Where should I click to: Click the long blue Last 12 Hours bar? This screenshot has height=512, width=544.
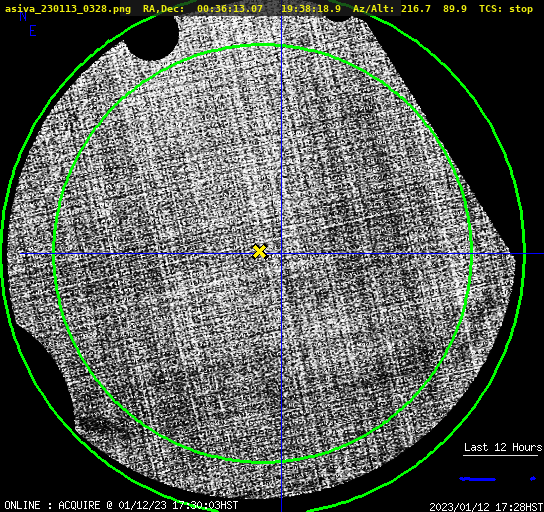pos(477,479)
